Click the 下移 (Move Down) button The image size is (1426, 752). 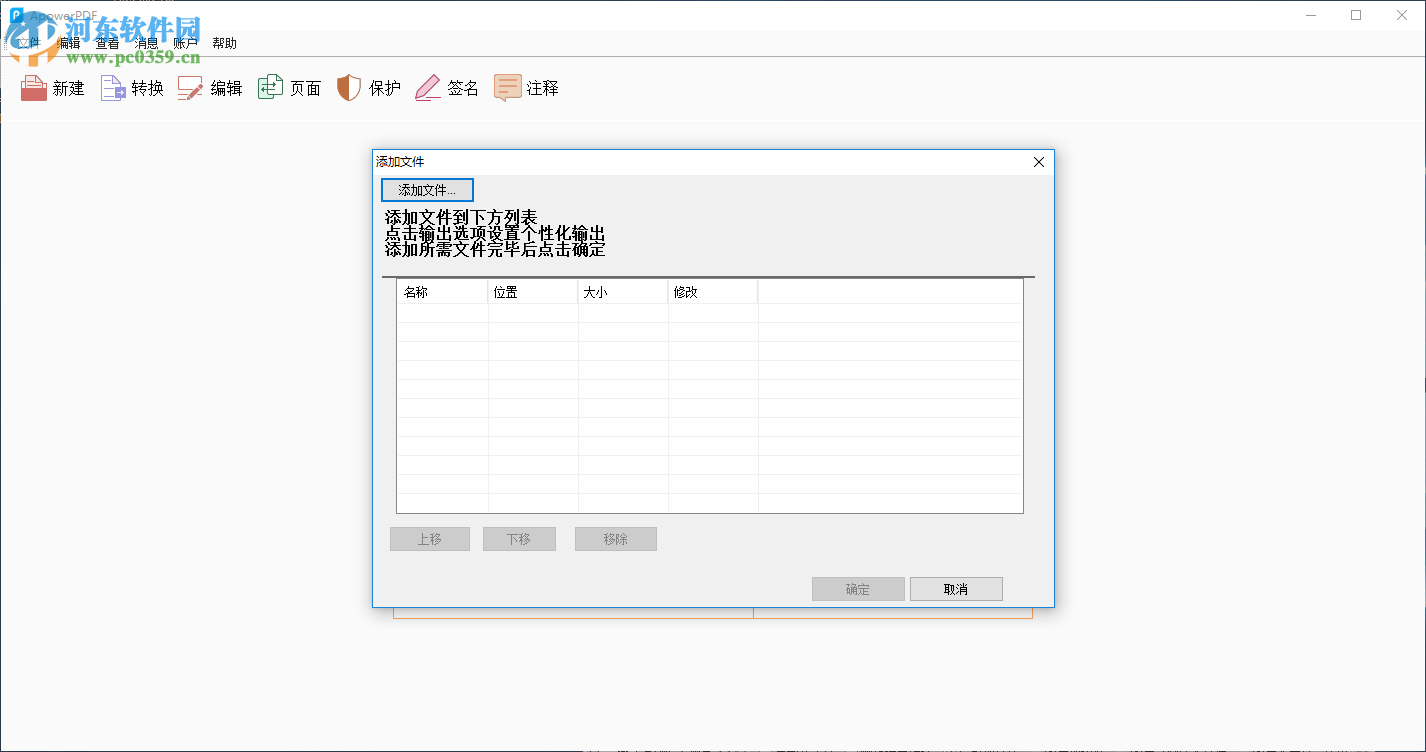pyautogui.click(x=519, y=538)
